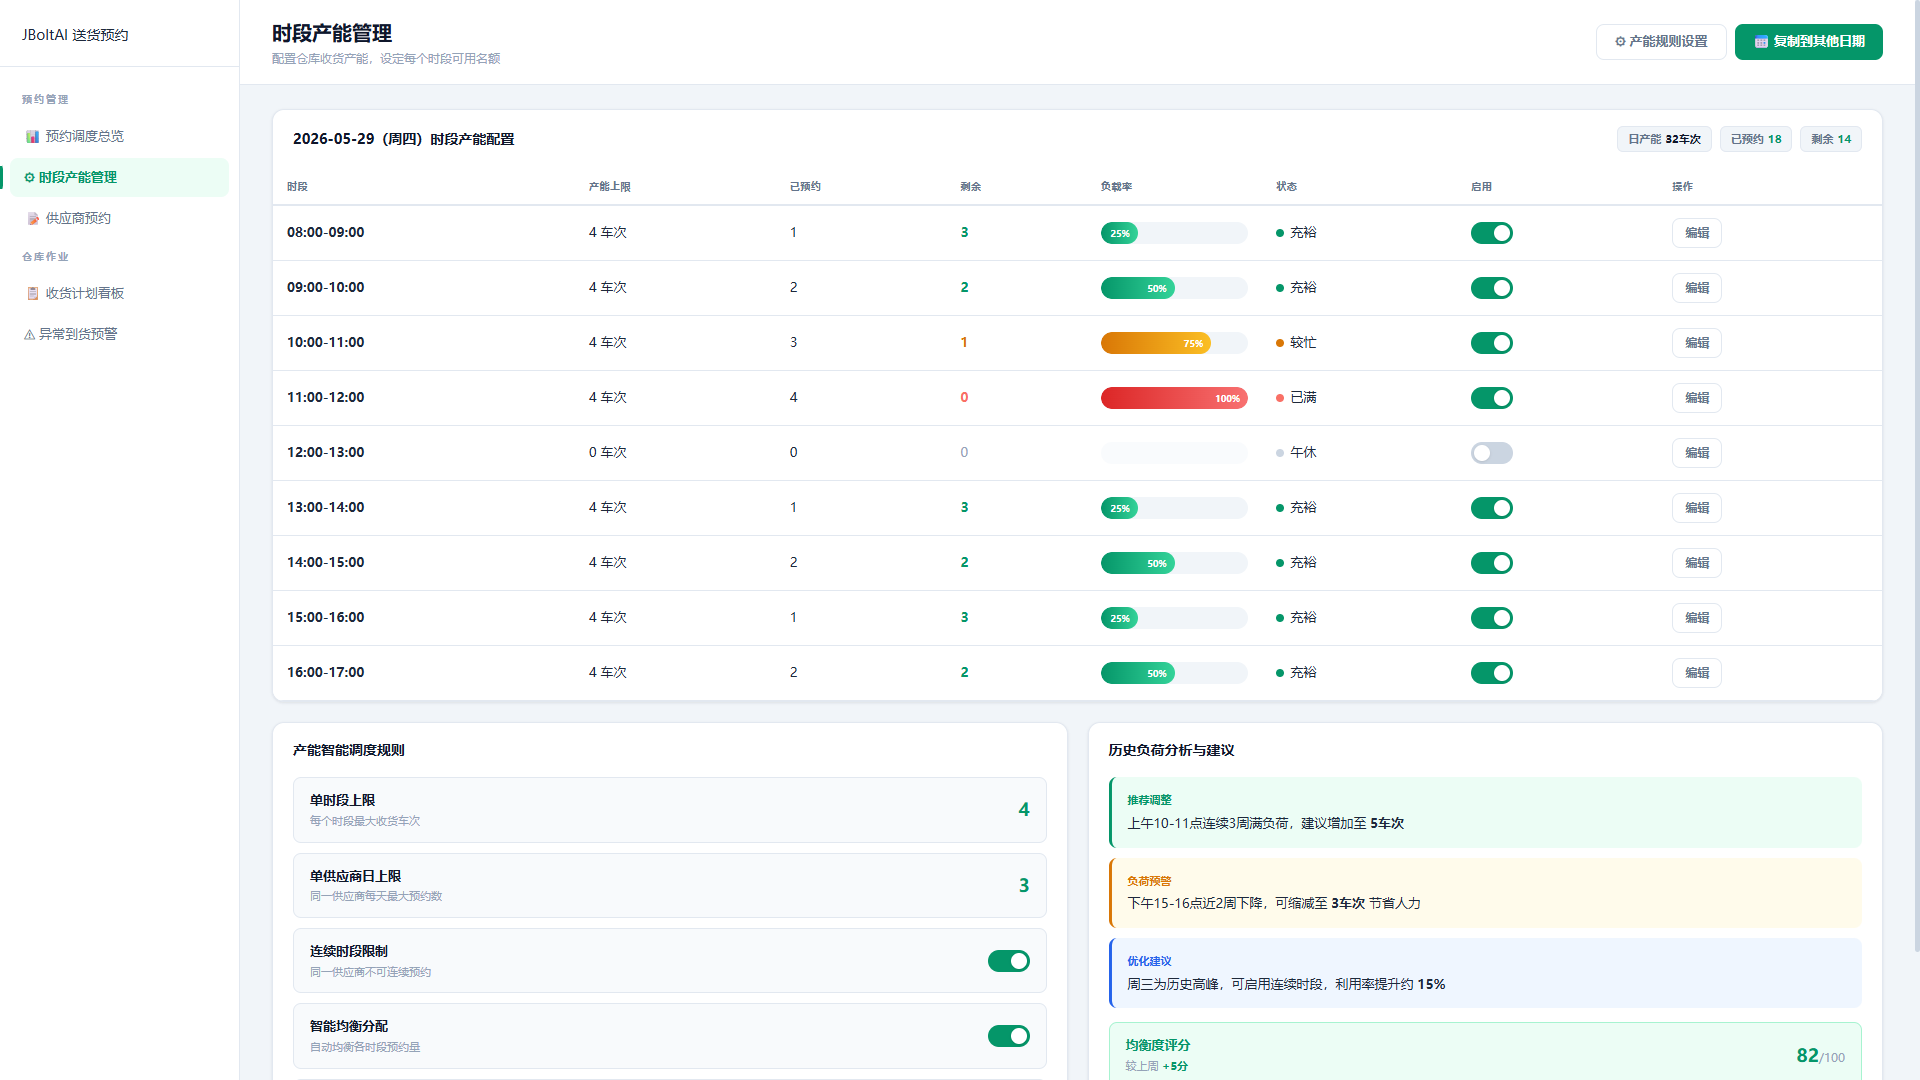Image resolution: width=1920 pixels, height=1080 pixels.
Task: Click the gear icon on 产能规则设置
Action: click(1620, 41)
